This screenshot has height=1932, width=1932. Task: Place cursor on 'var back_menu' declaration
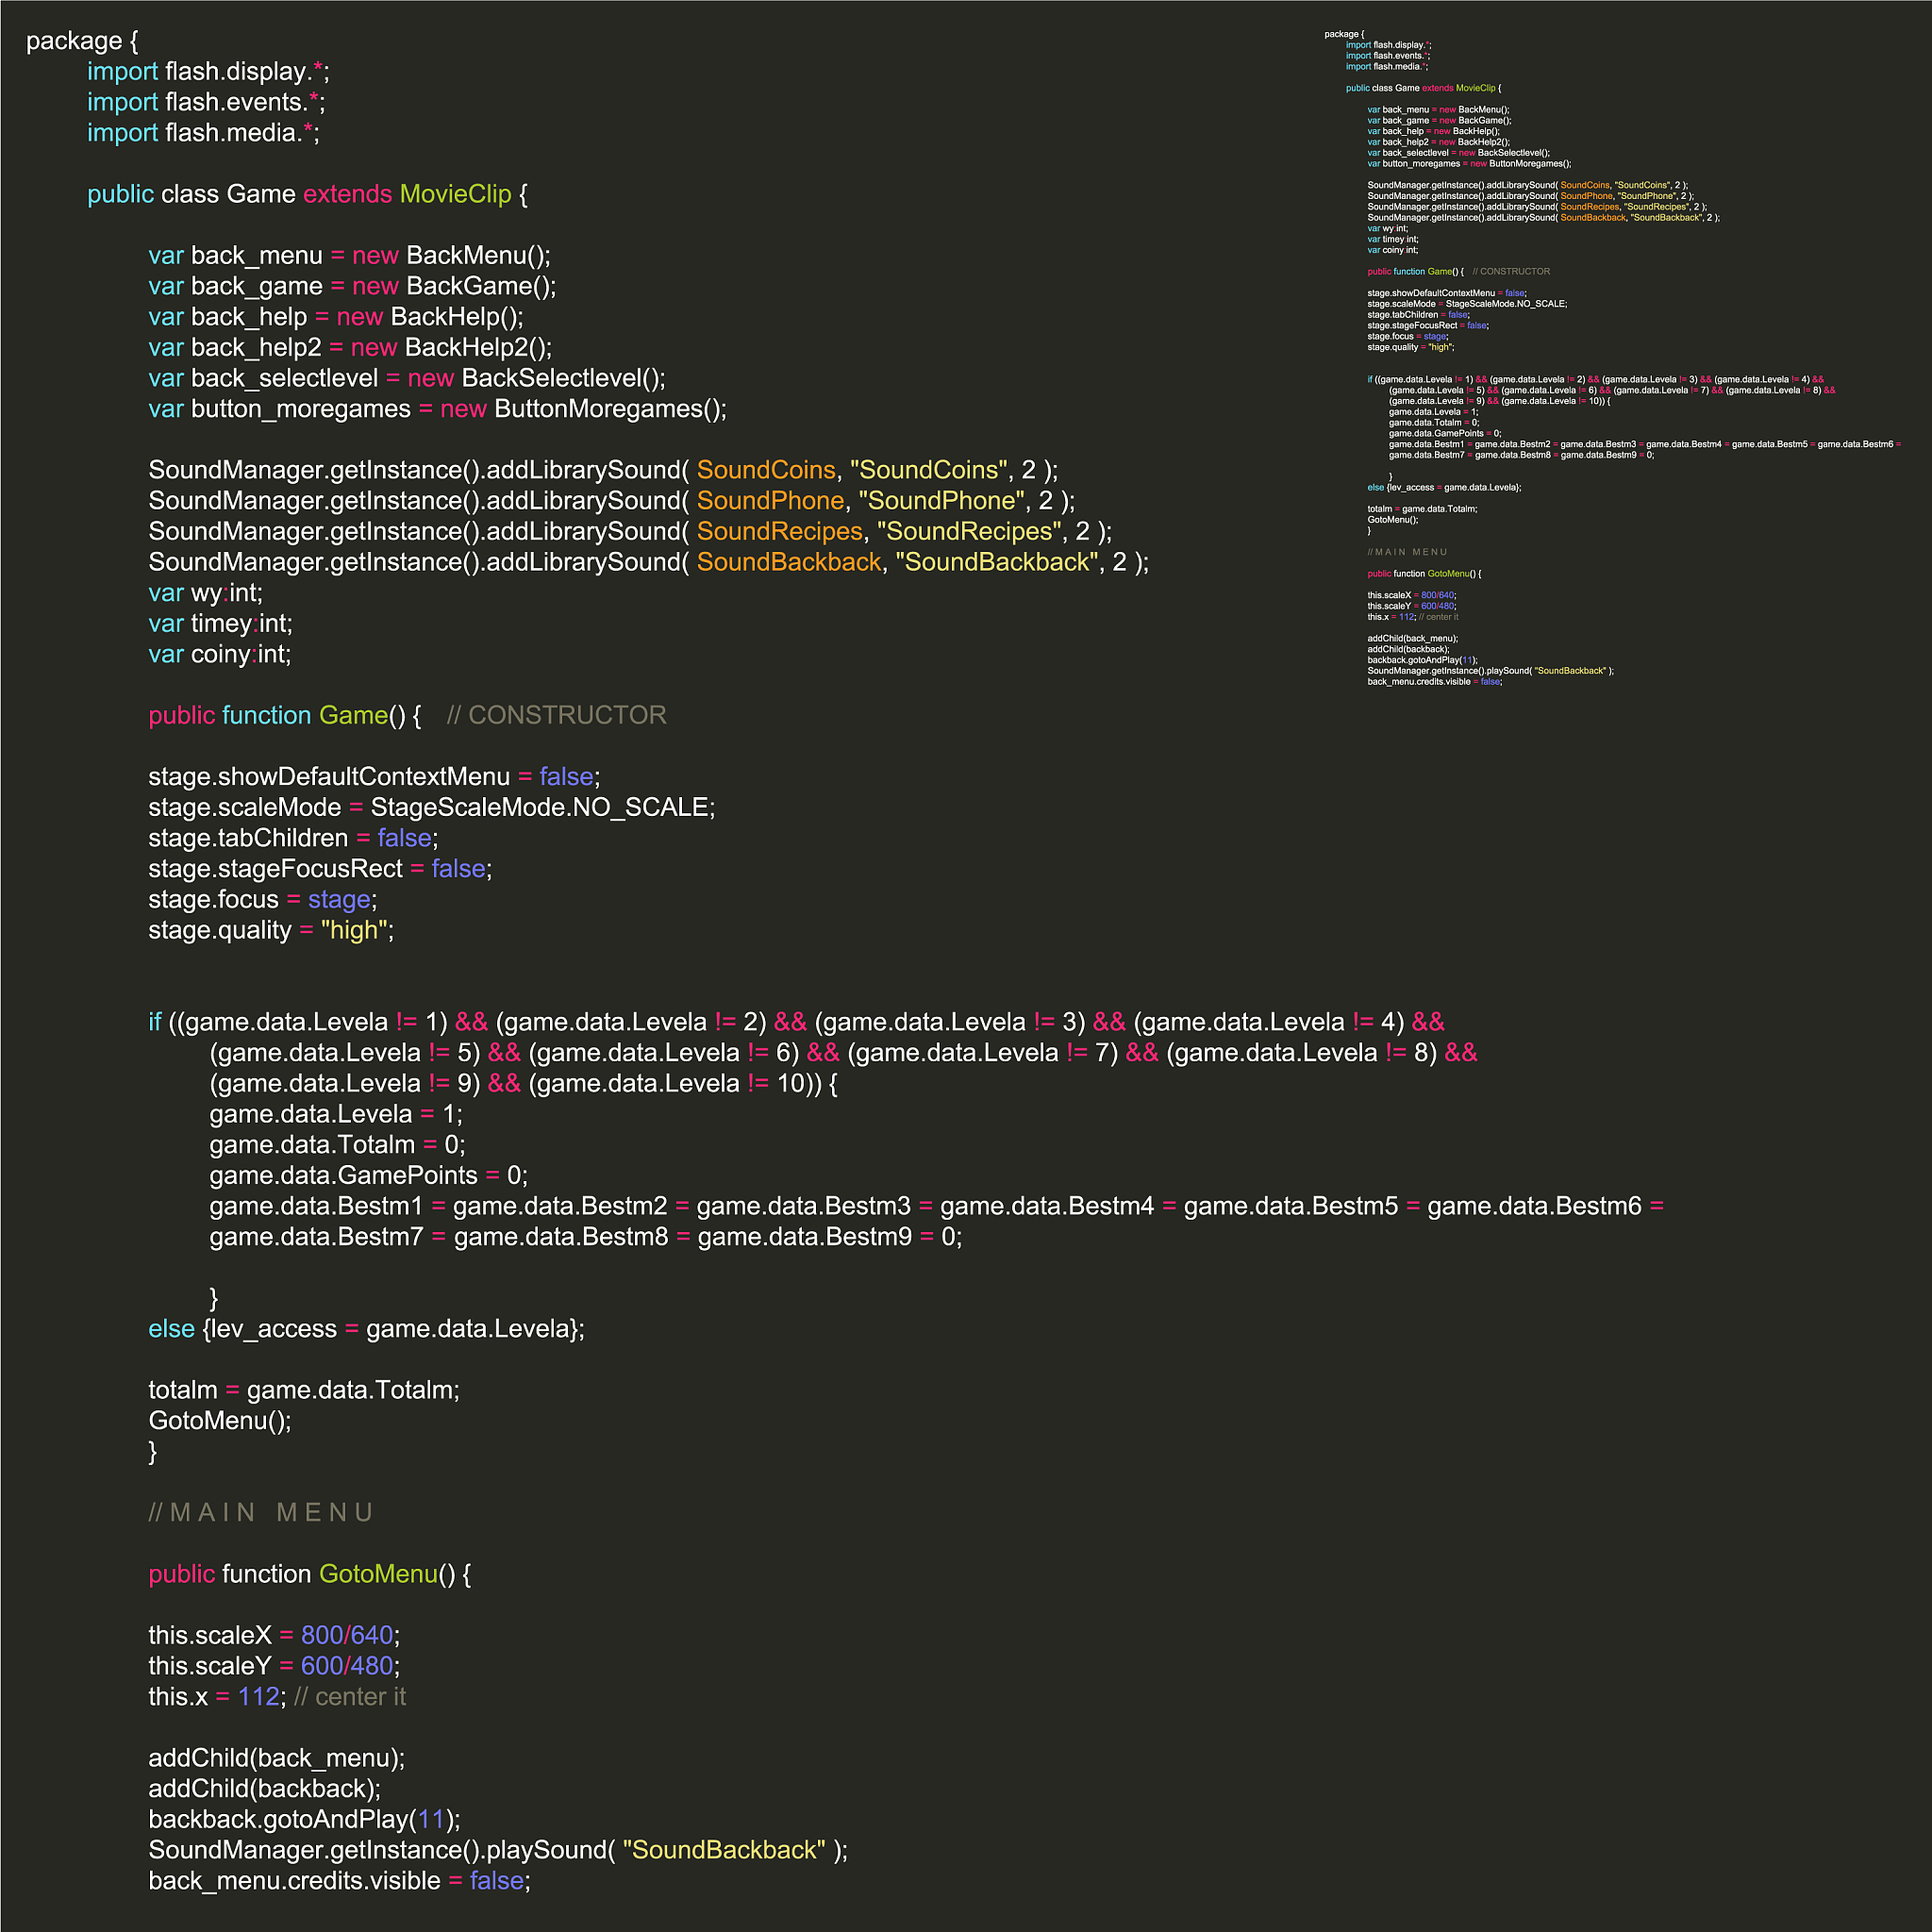235,256
